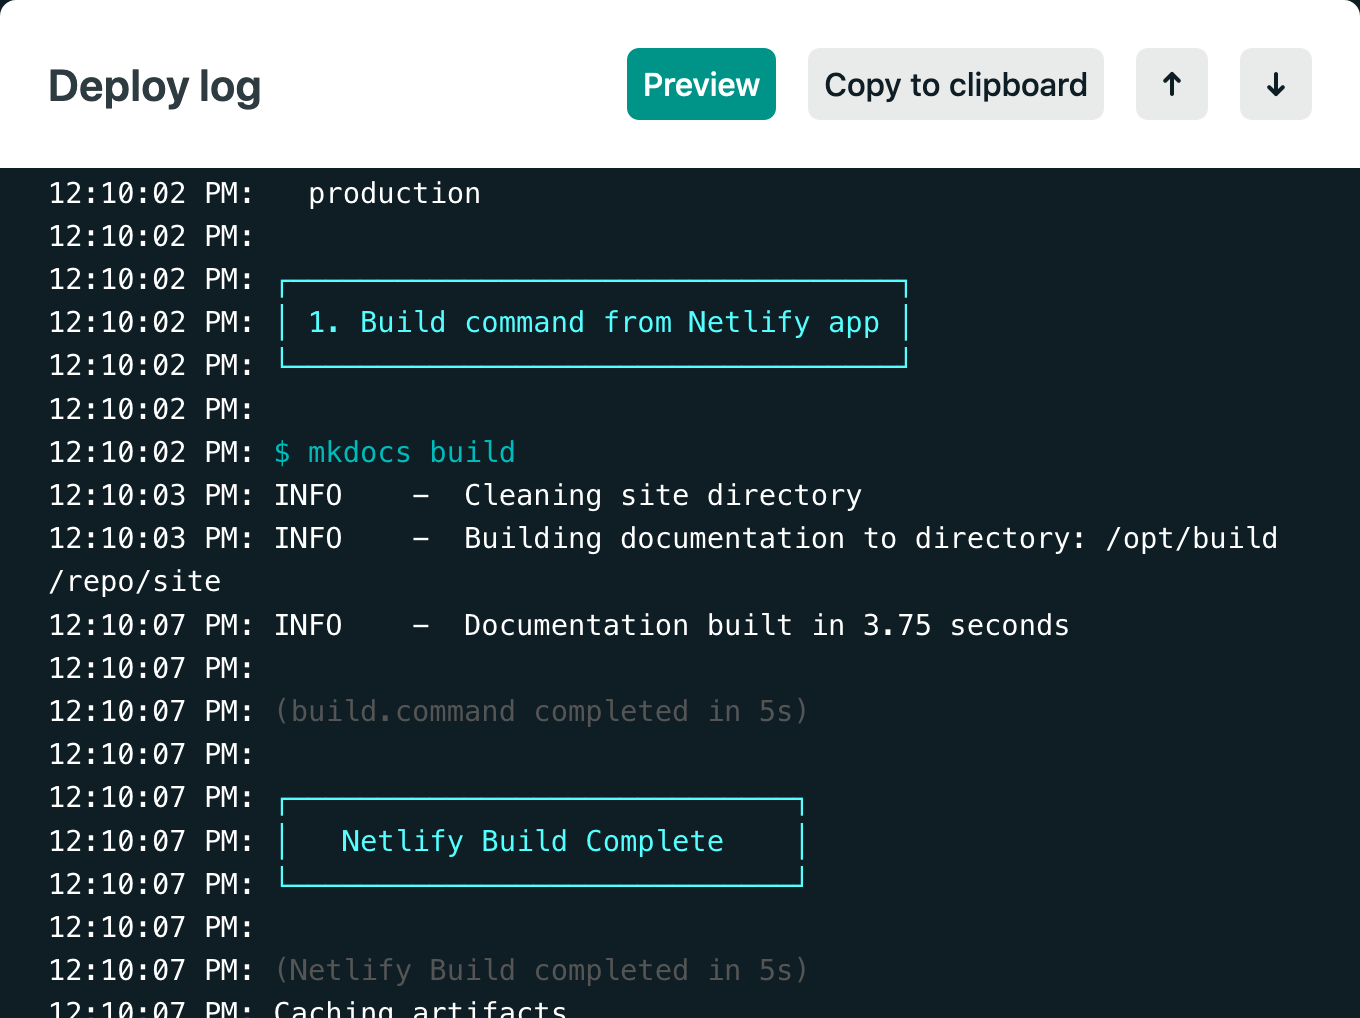Jump to the log bottom with down arrow

click(x=1276, y=84)
